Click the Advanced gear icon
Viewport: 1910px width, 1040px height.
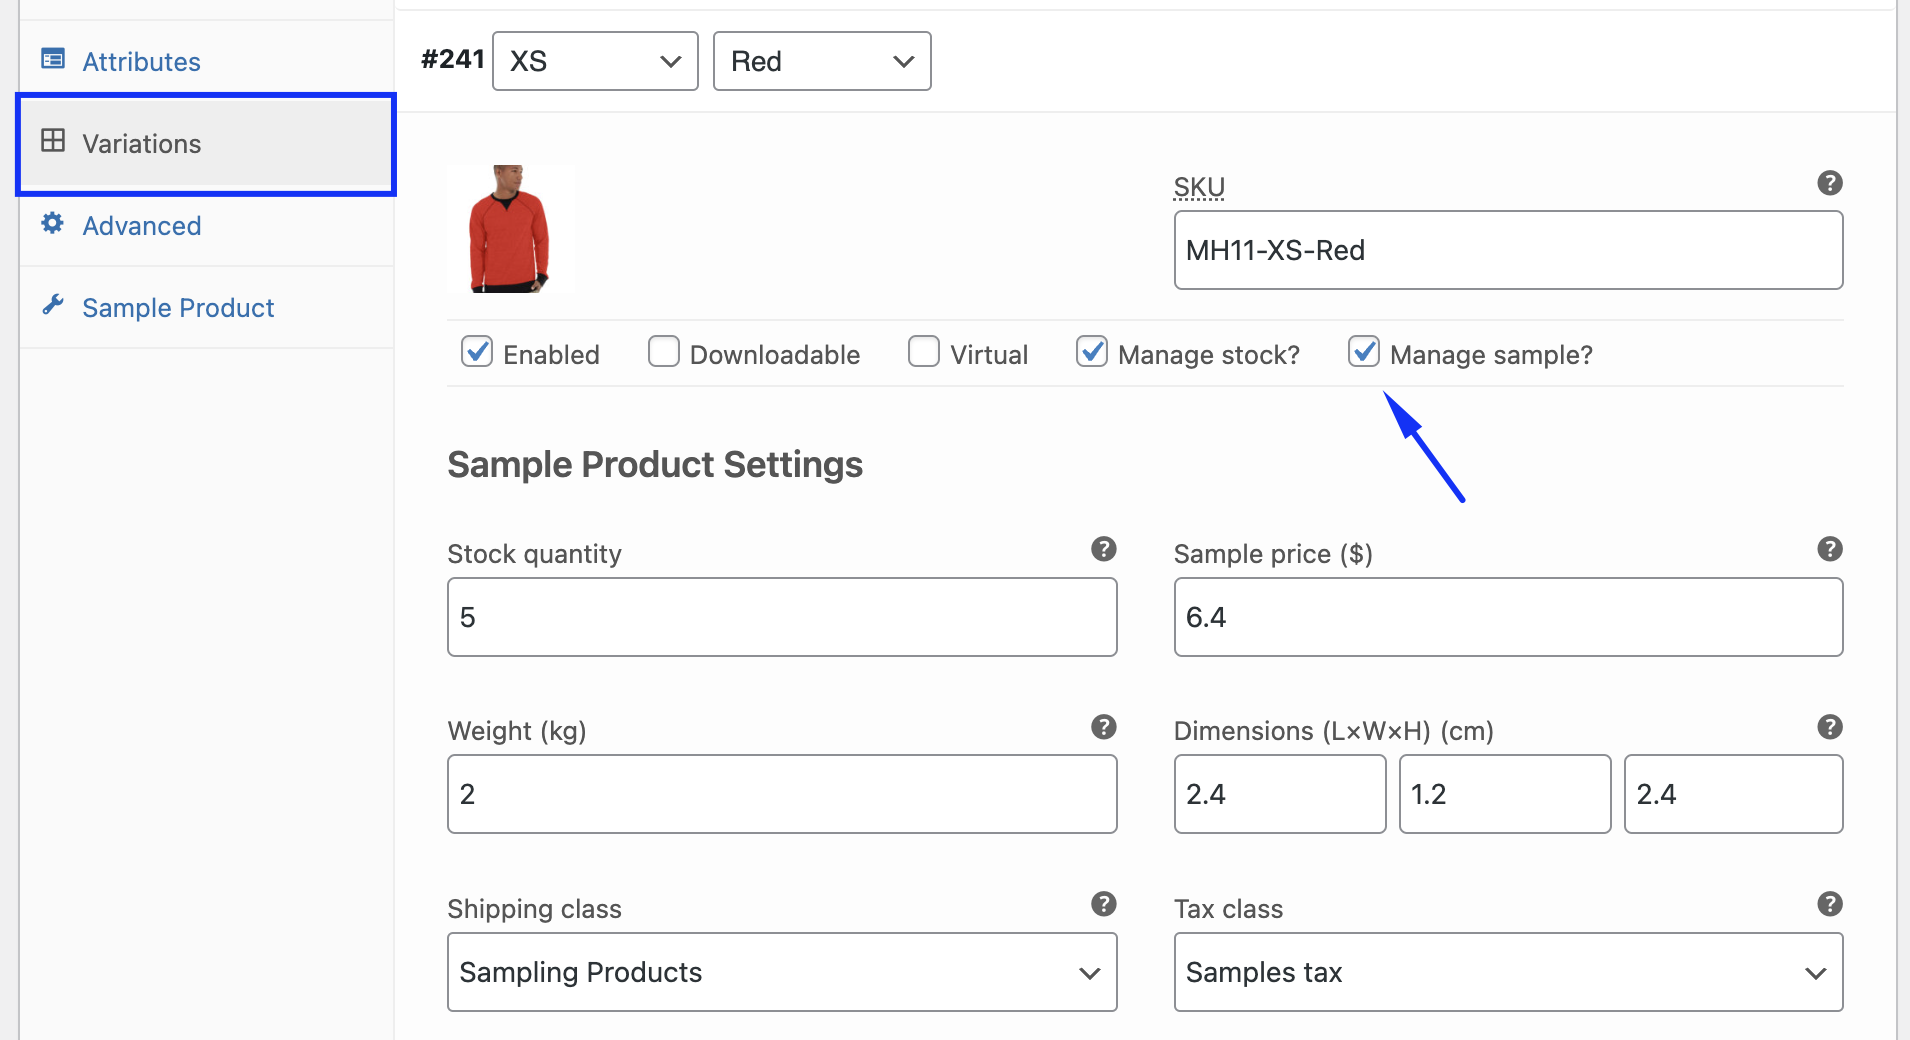tap(53, 224)
